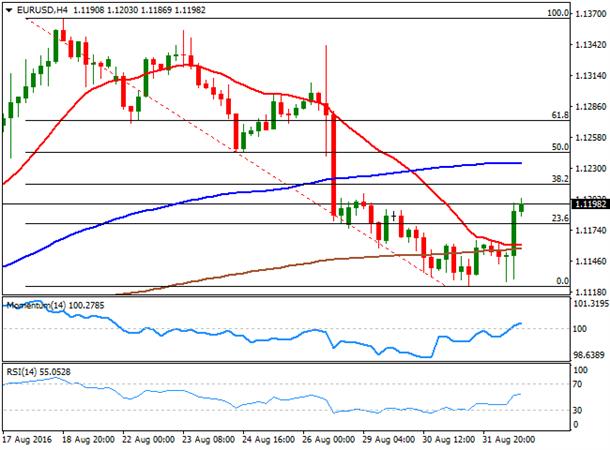
Task: Click the 50.0 Fibonacci level label
Action: [x=560, y=147]
